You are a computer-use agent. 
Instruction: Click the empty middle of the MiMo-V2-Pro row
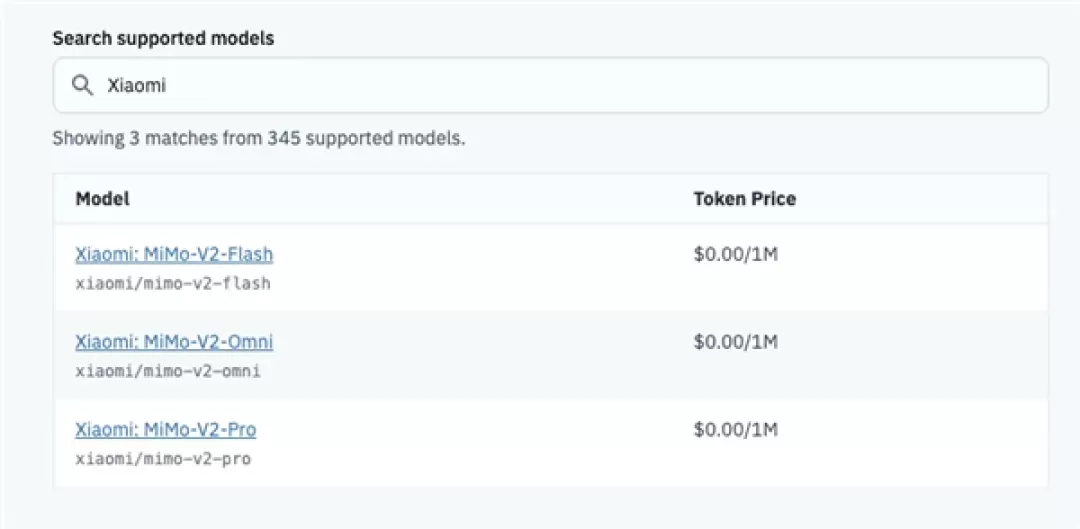(482, 443)
